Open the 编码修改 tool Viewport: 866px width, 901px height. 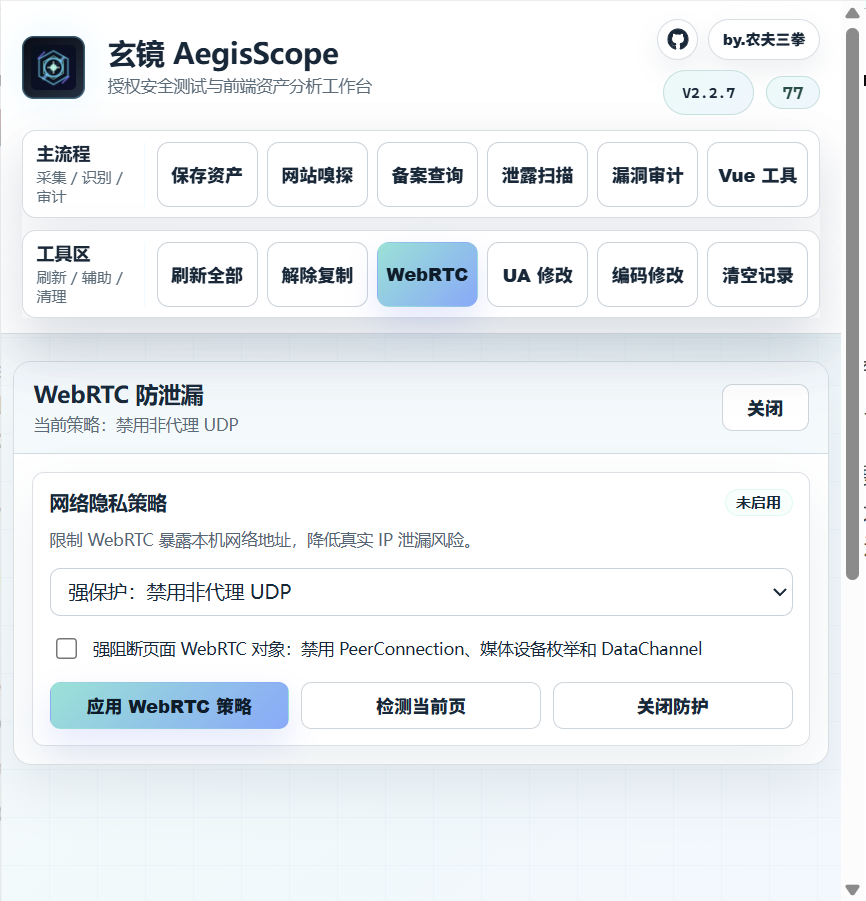647,275
